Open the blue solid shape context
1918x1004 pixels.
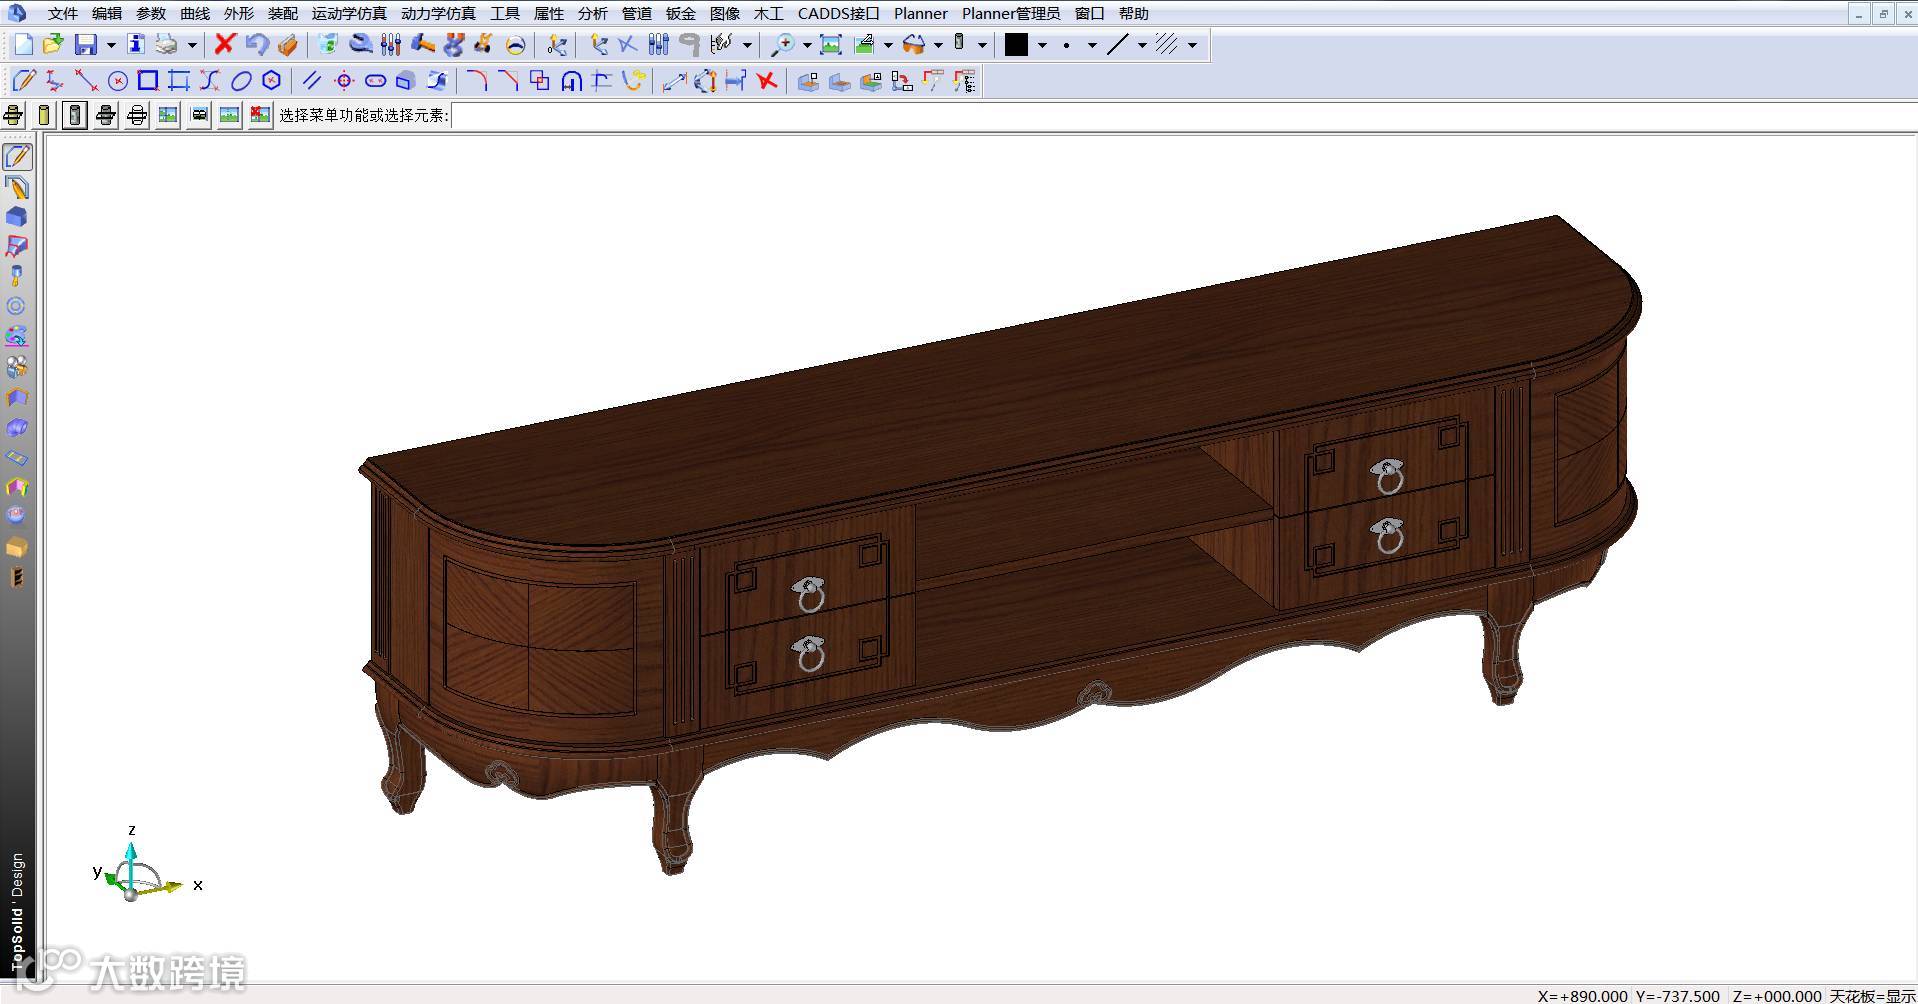pyautogui.click(x=16, y=217)
